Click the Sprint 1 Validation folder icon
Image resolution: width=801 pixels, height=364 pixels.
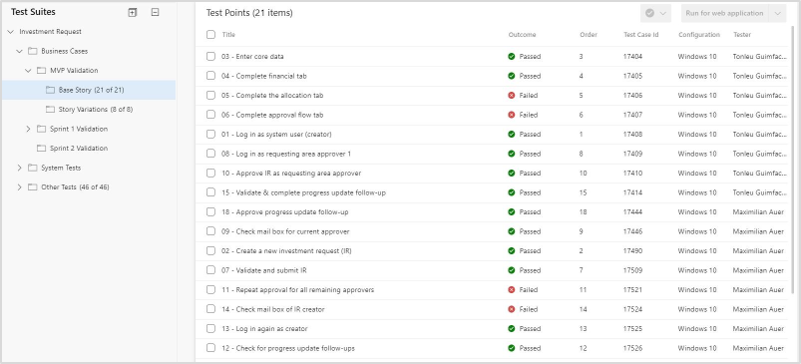tap(41, 129)
